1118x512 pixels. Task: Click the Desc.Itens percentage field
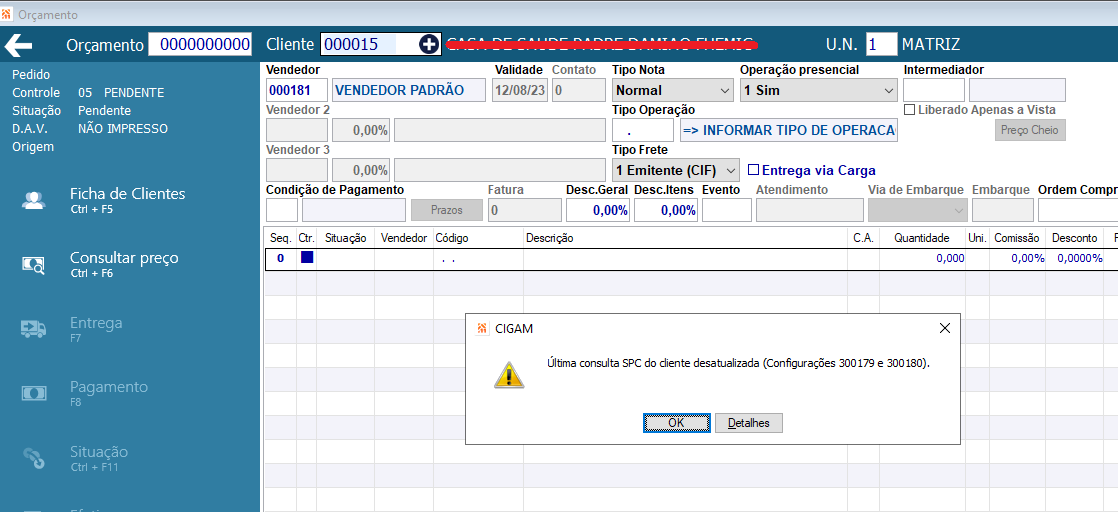pyautogui.click(x=666, y=210)
